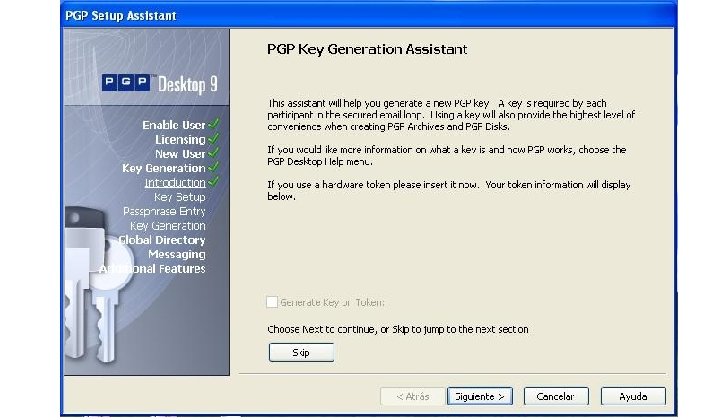Image resolution: width=720 pixels, height=420 pixels.
Task: Select bold Key Generation heading in sidebar
Action: click(163, 168)
